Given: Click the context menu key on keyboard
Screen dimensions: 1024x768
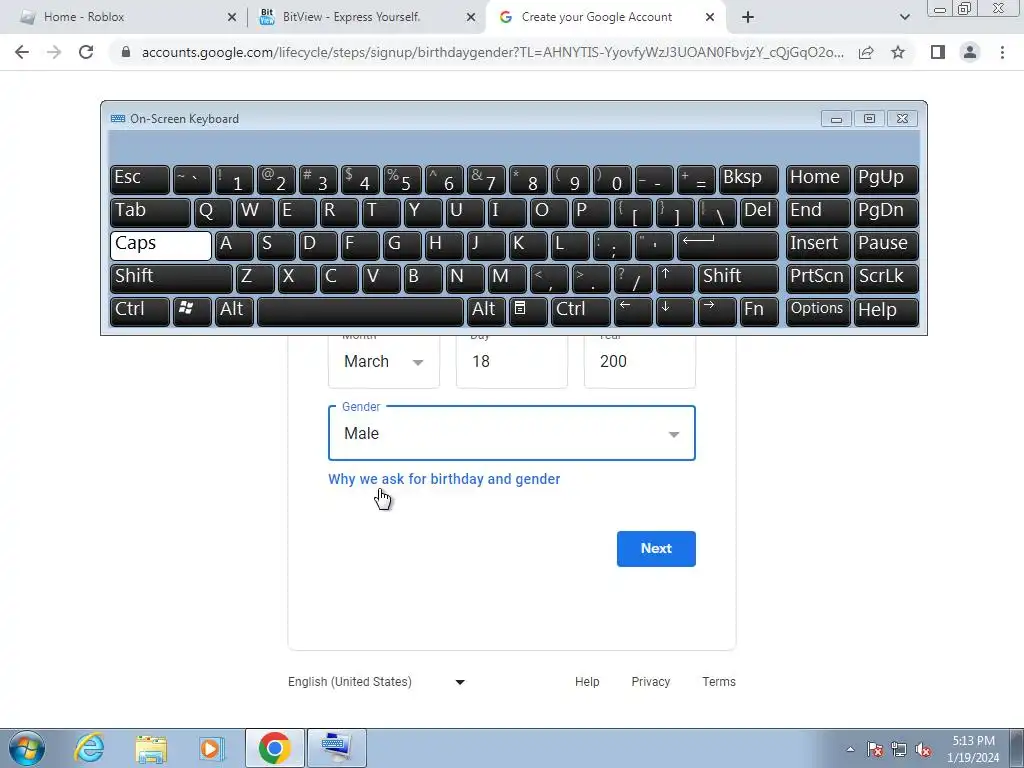Looking at the screenshot, I should 528,311.
